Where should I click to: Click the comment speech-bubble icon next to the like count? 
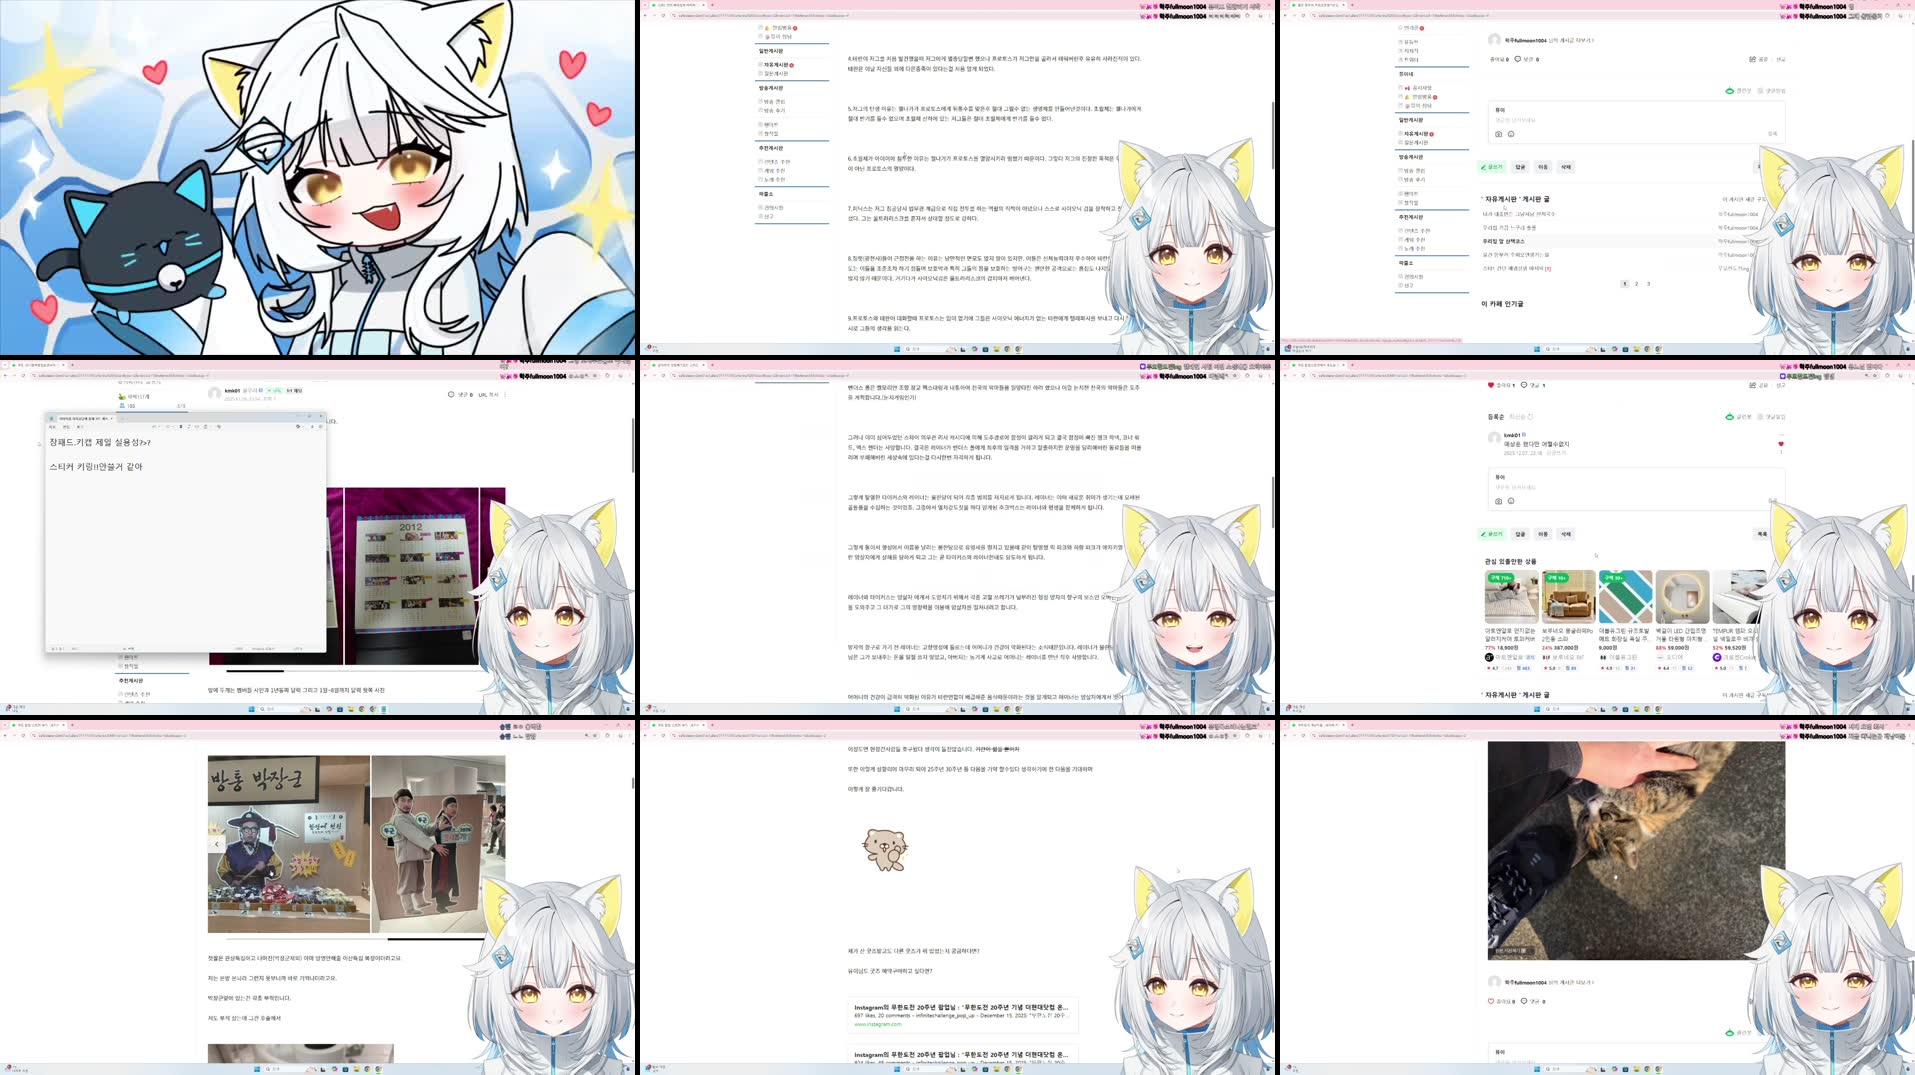pos(1524,384)
